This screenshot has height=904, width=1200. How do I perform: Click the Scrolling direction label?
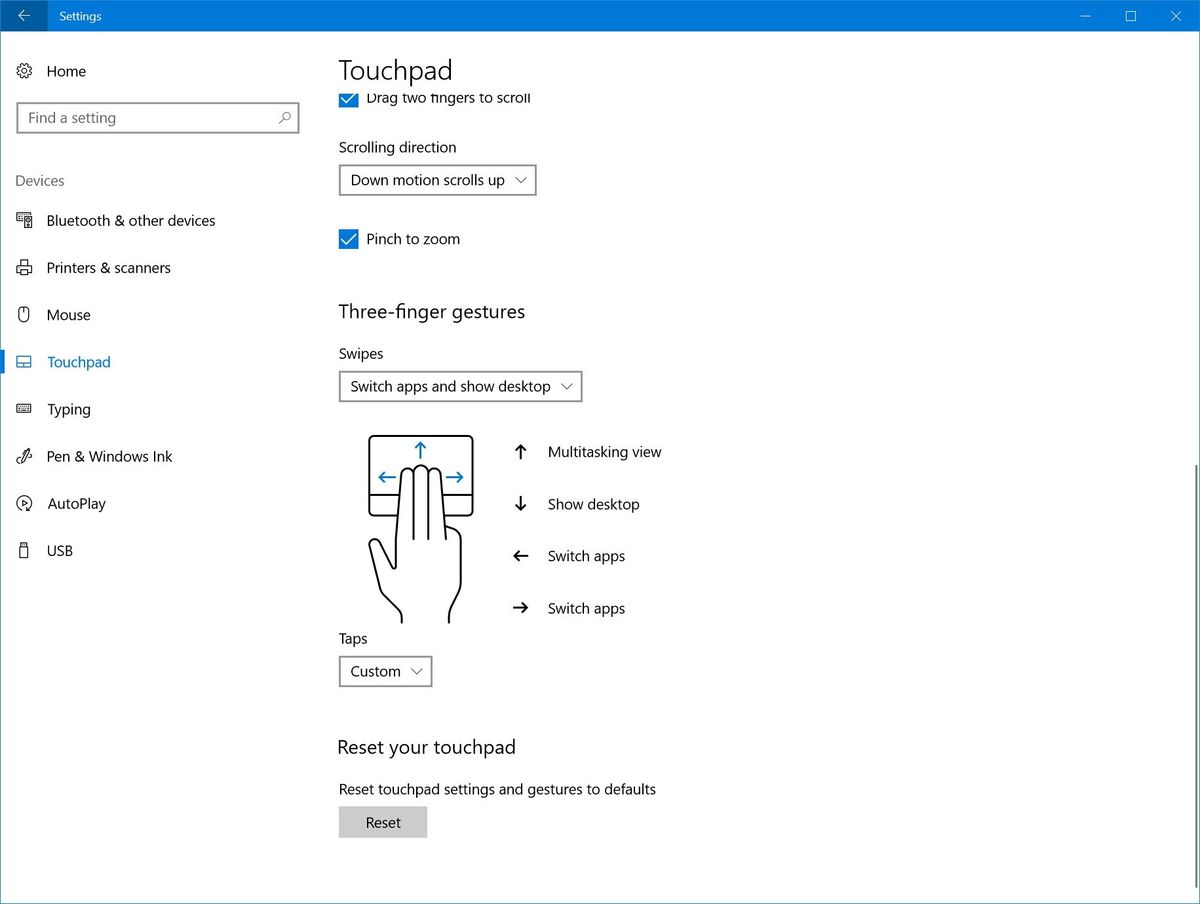tap(397, 147)
